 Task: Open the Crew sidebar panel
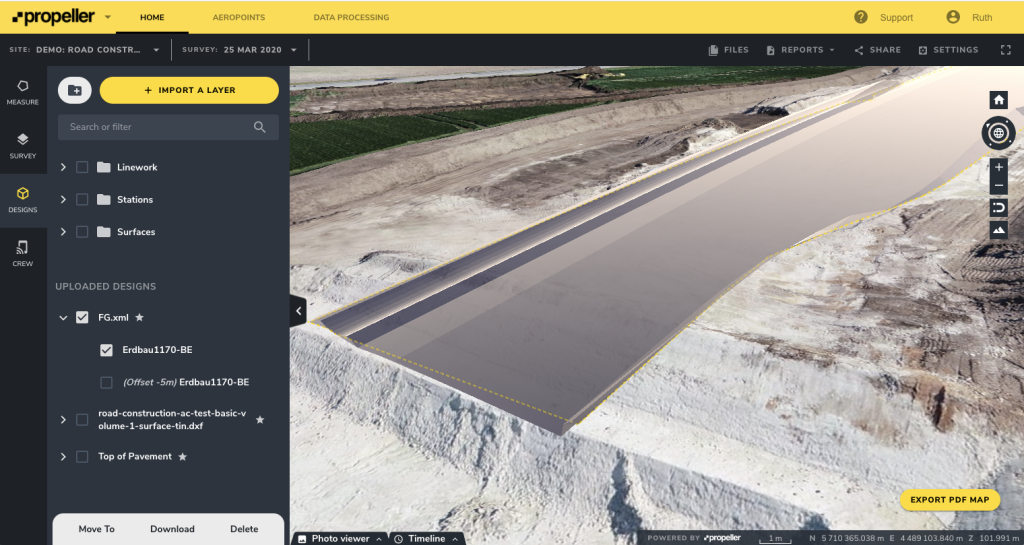(22, 253)
